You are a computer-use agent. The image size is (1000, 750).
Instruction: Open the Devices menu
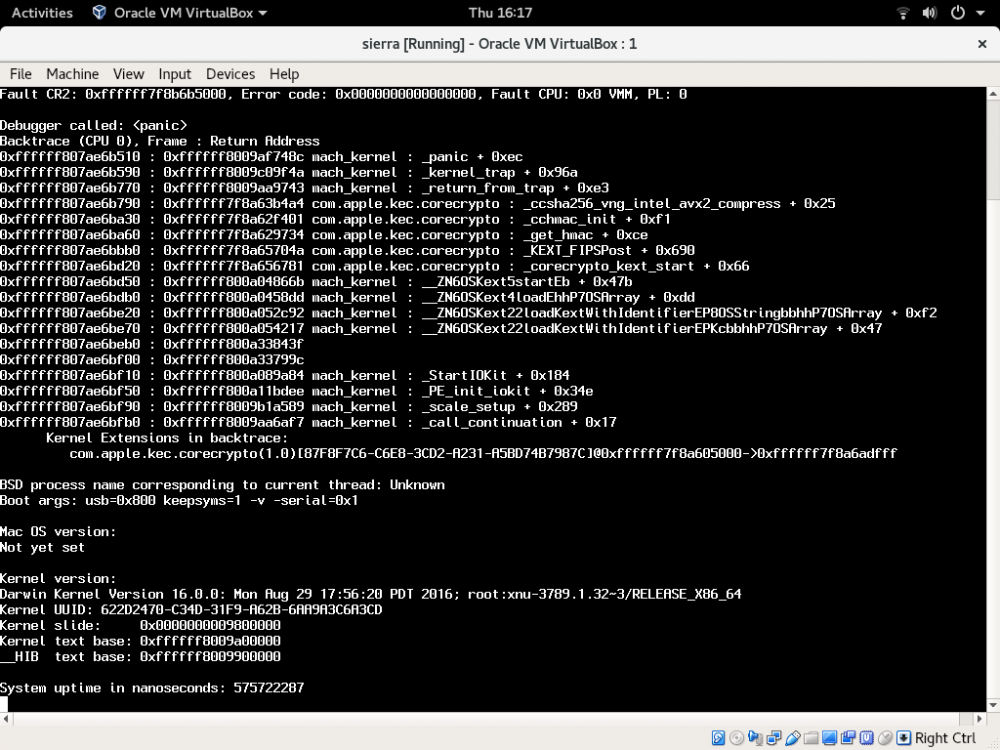point(230,74)
